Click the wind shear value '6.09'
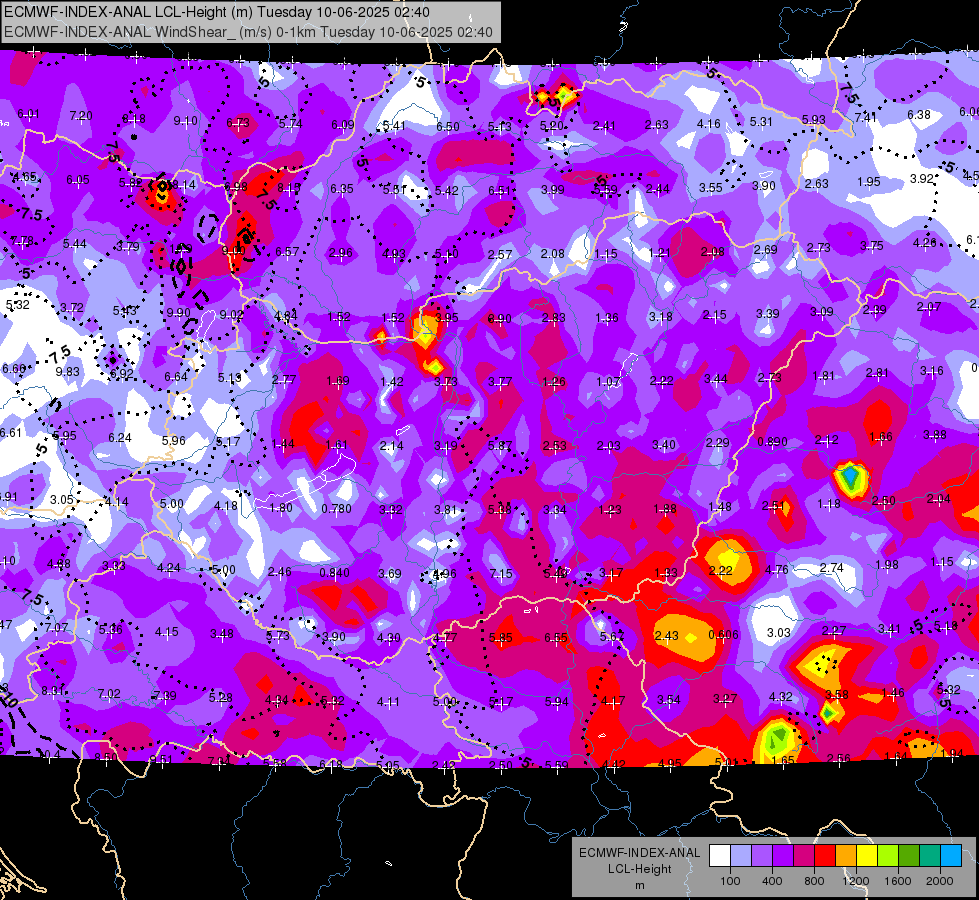This screenshot has width=979, height=900. coord(343,125)
